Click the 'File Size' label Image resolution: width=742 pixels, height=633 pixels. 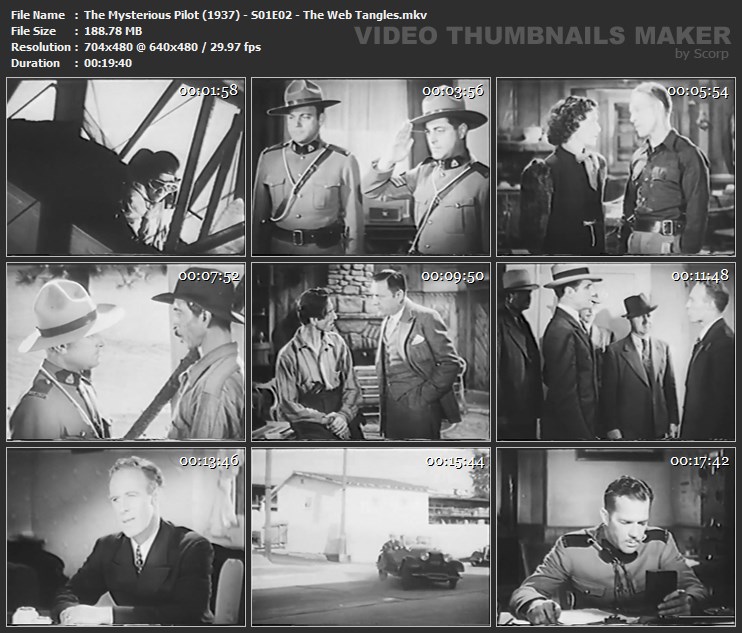click(33, 31)
